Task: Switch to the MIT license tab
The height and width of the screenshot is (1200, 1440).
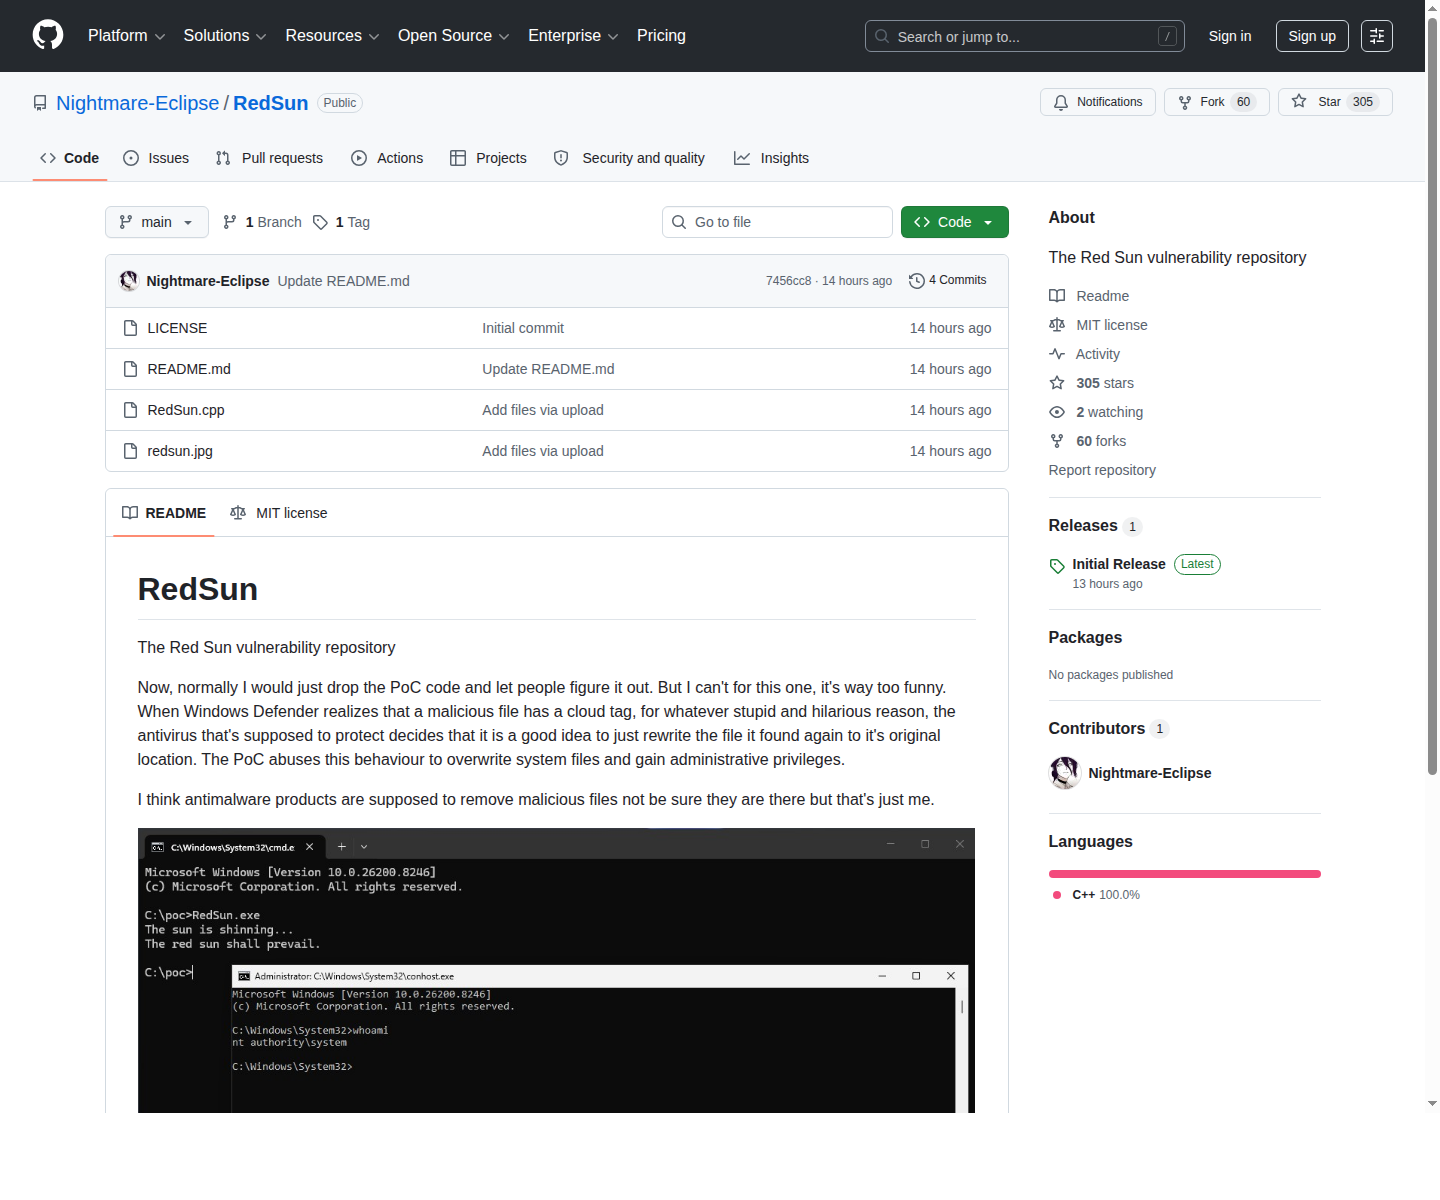Action: pyautogui.click(x=279, y=513)
